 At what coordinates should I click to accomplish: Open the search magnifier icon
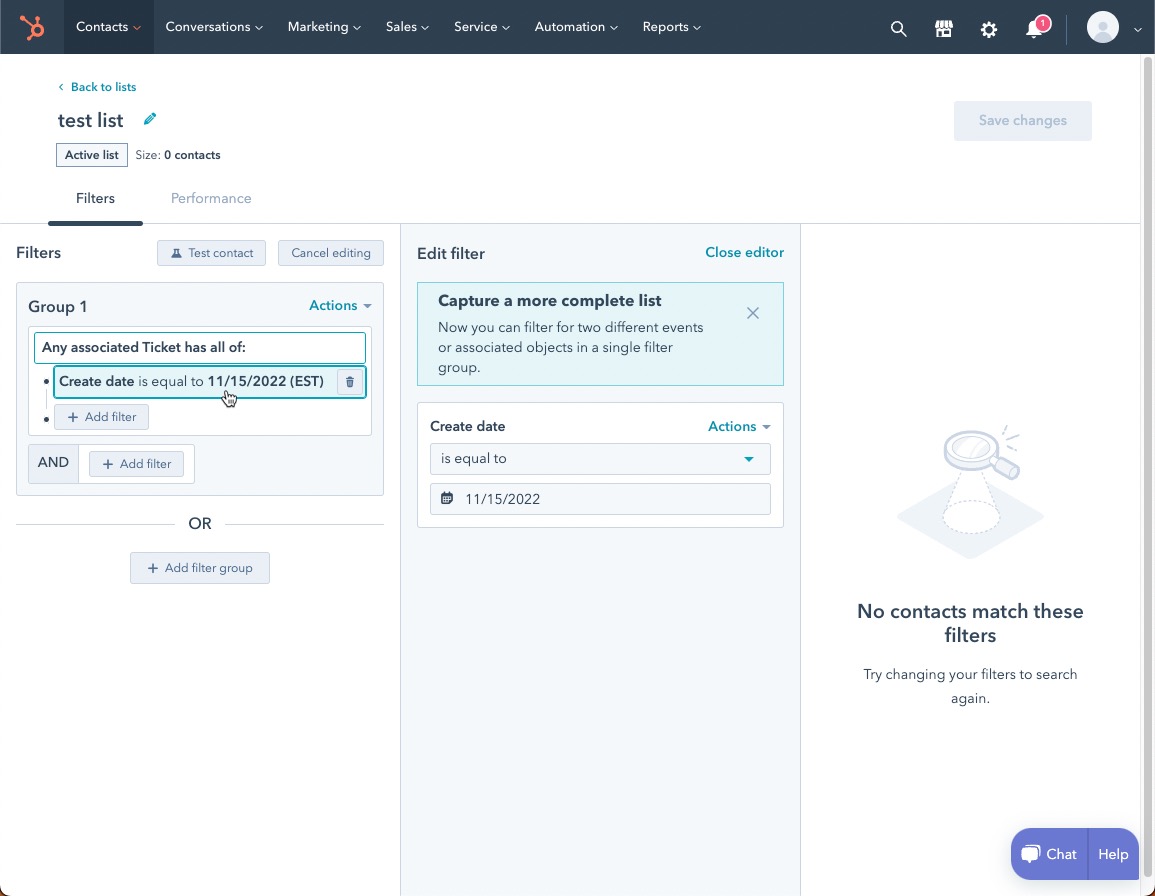point(898,29)
